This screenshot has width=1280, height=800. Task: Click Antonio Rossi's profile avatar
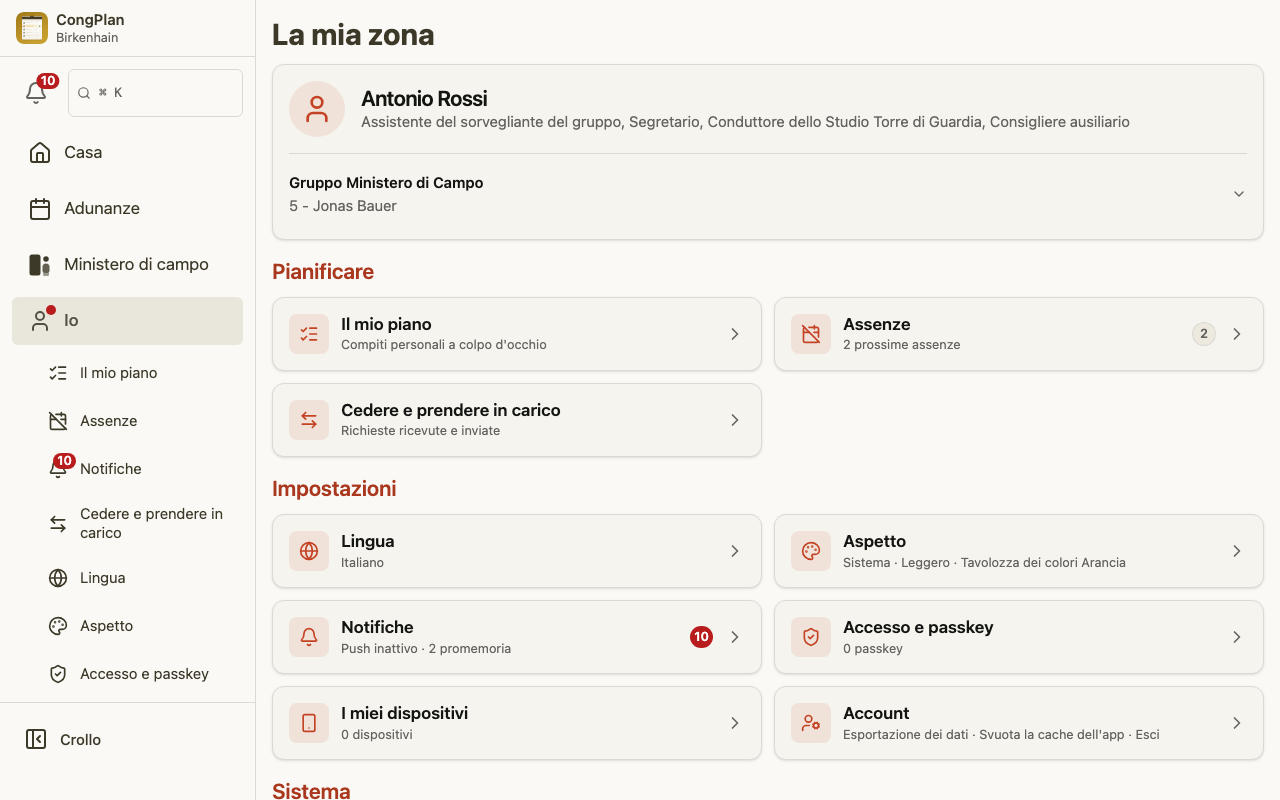317,109
